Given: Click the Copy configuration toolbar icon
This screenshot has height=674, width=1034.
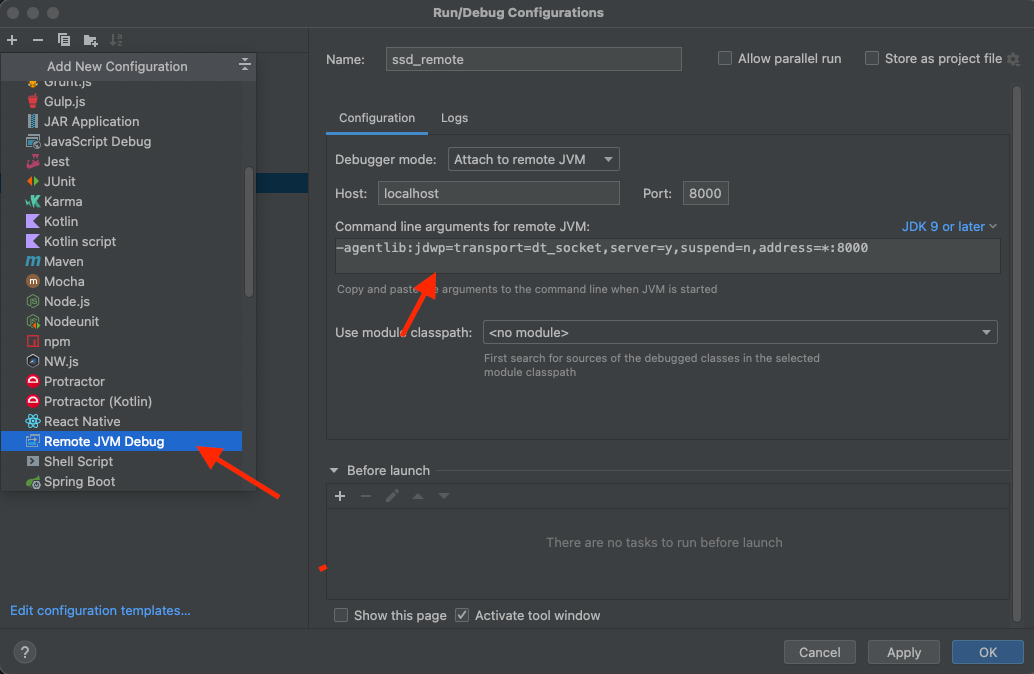Looking at the screenshot, I should [x=64, y=40].
